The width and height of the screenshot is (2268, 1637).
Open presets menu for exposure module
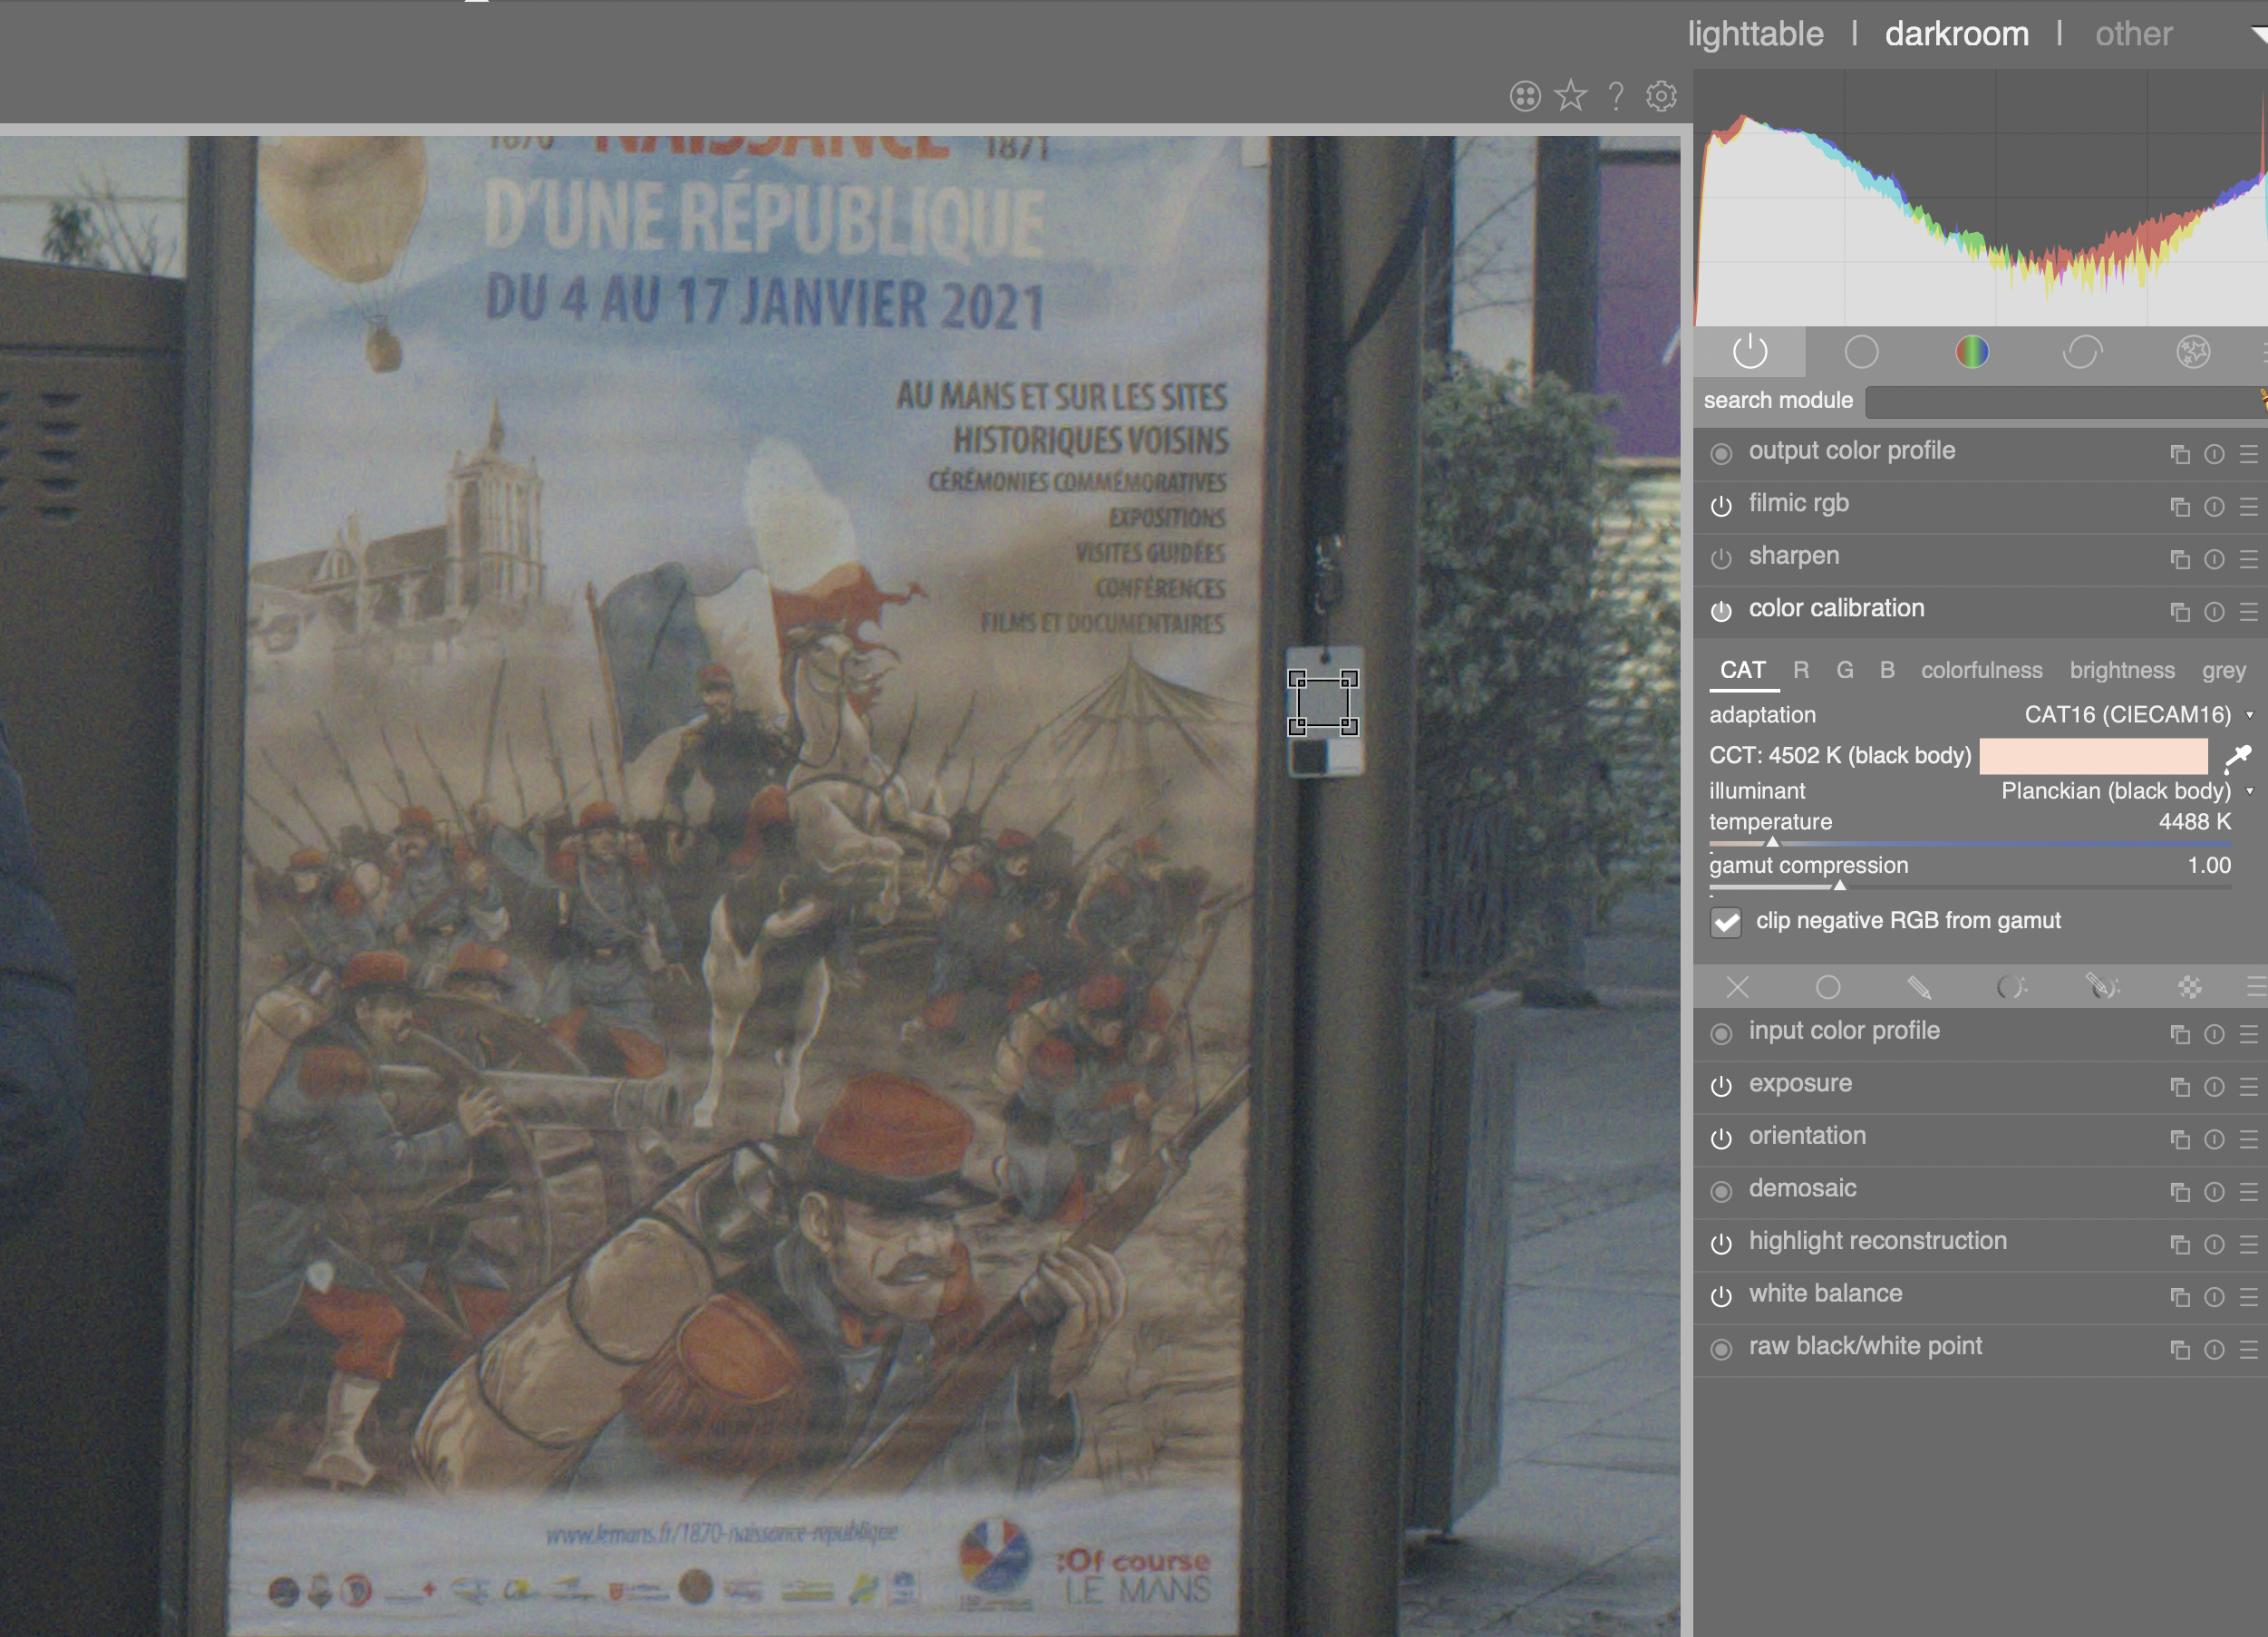click(2248, 1087)
